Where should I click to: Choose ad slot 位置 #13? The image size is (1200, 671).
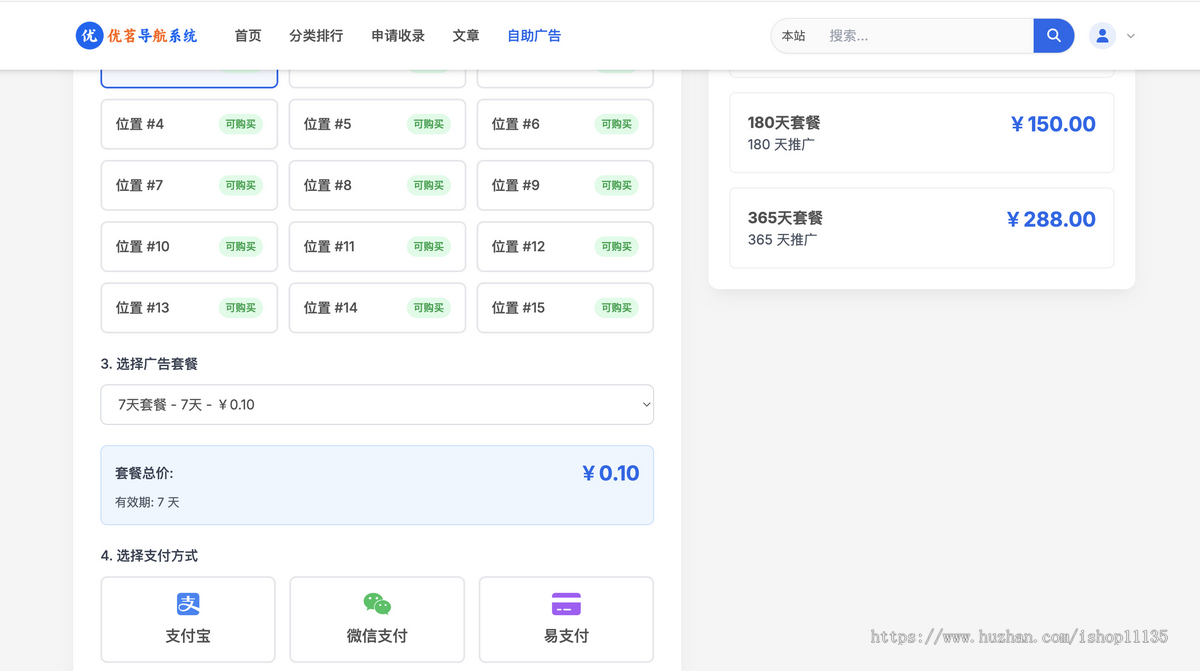coord(189,307)
